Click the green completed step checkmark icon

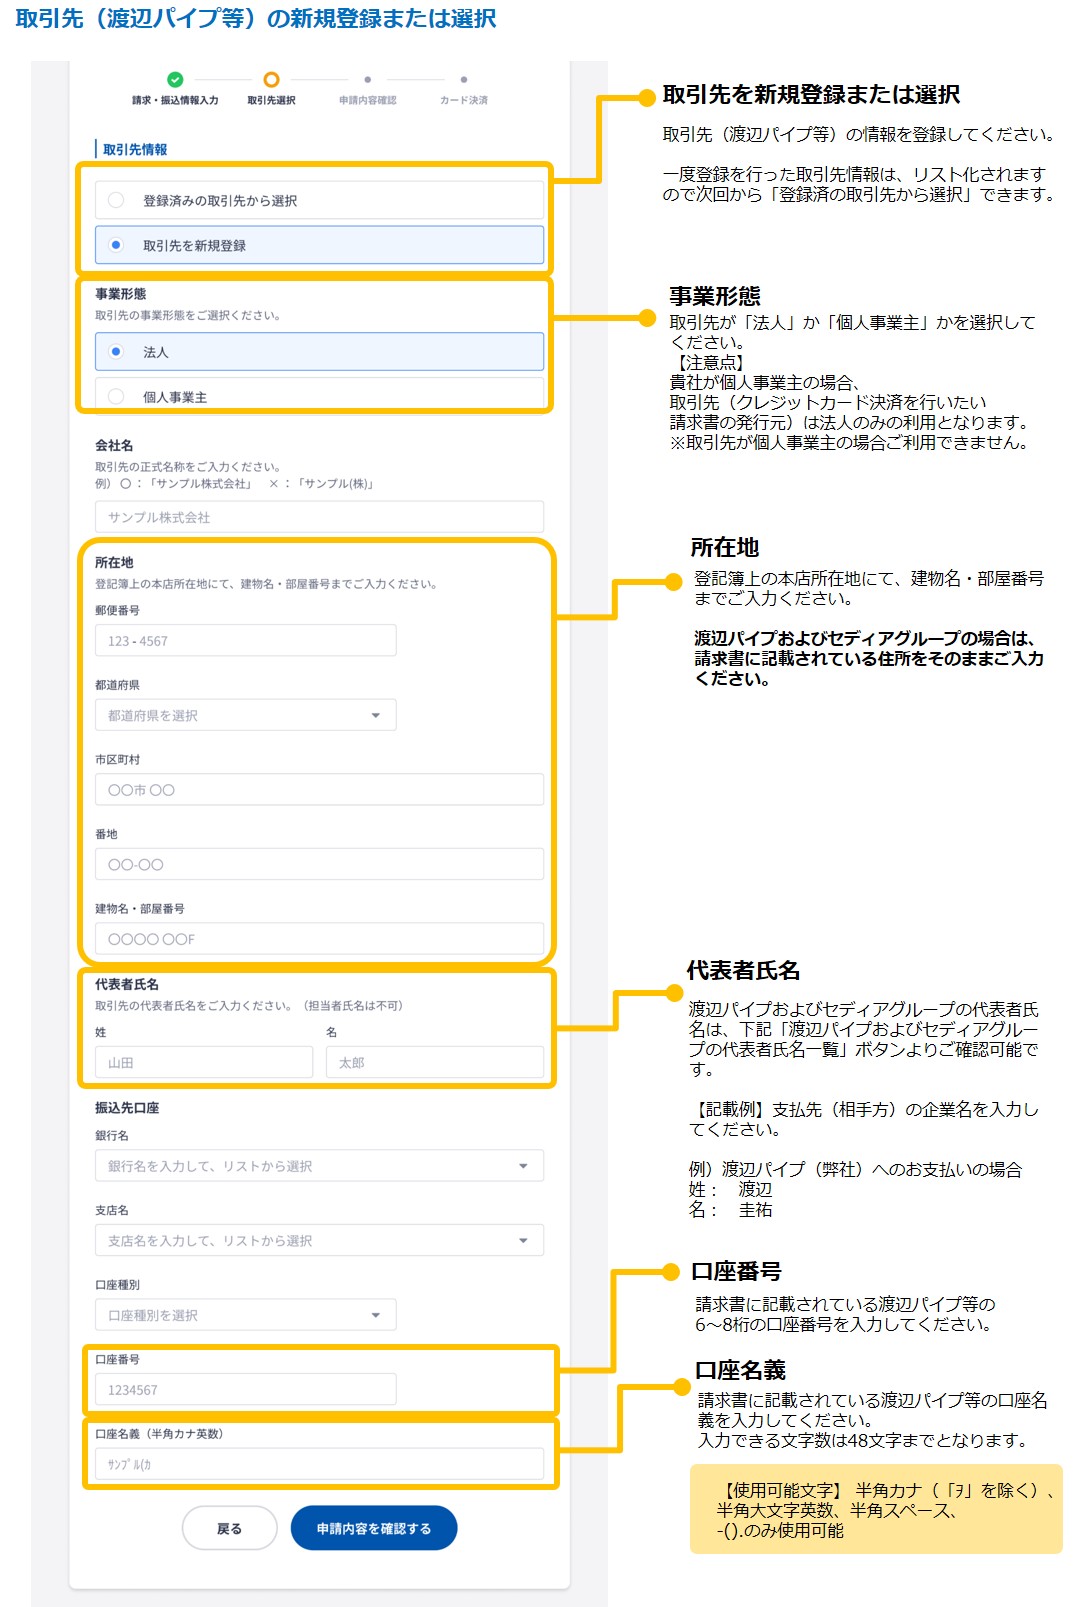tap(175, 80)
